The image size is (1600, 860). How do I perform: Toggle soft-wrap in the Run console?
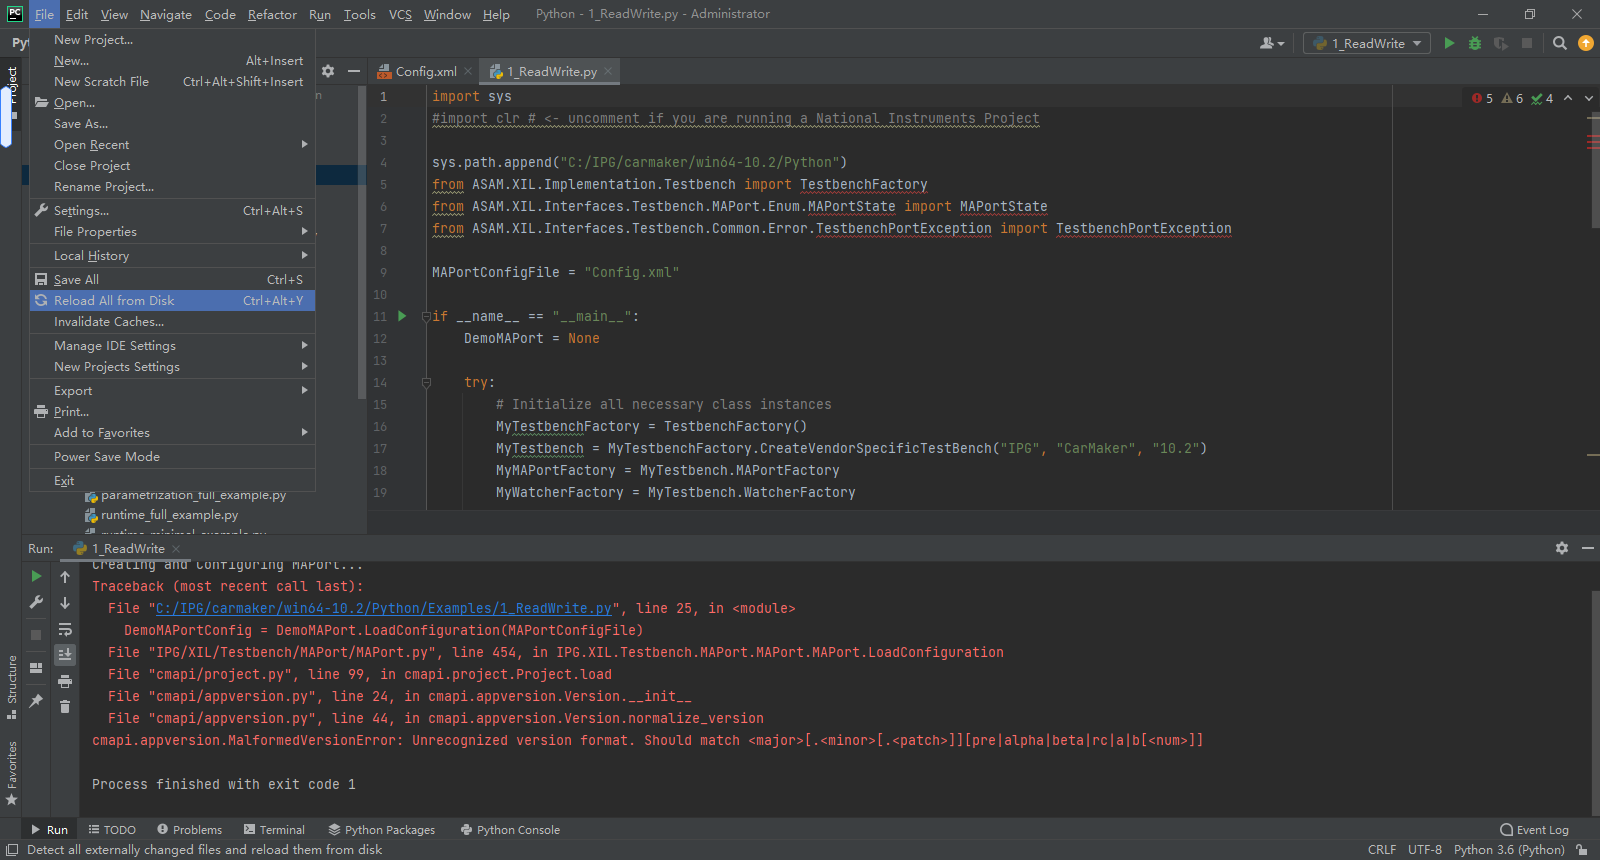[x=65, y=629]
